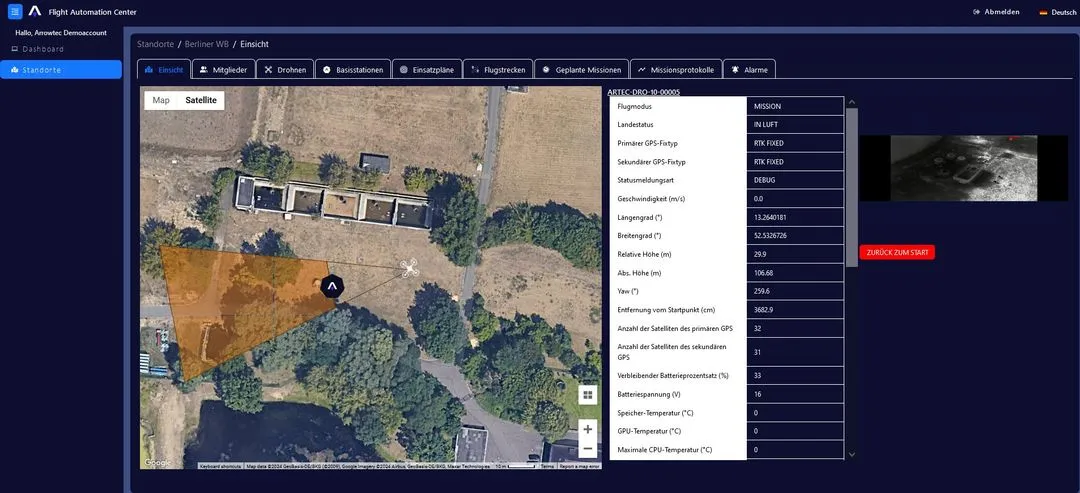Zoom out the map with minus
This screenshot has height=493, width=1080.
(588, 448)
